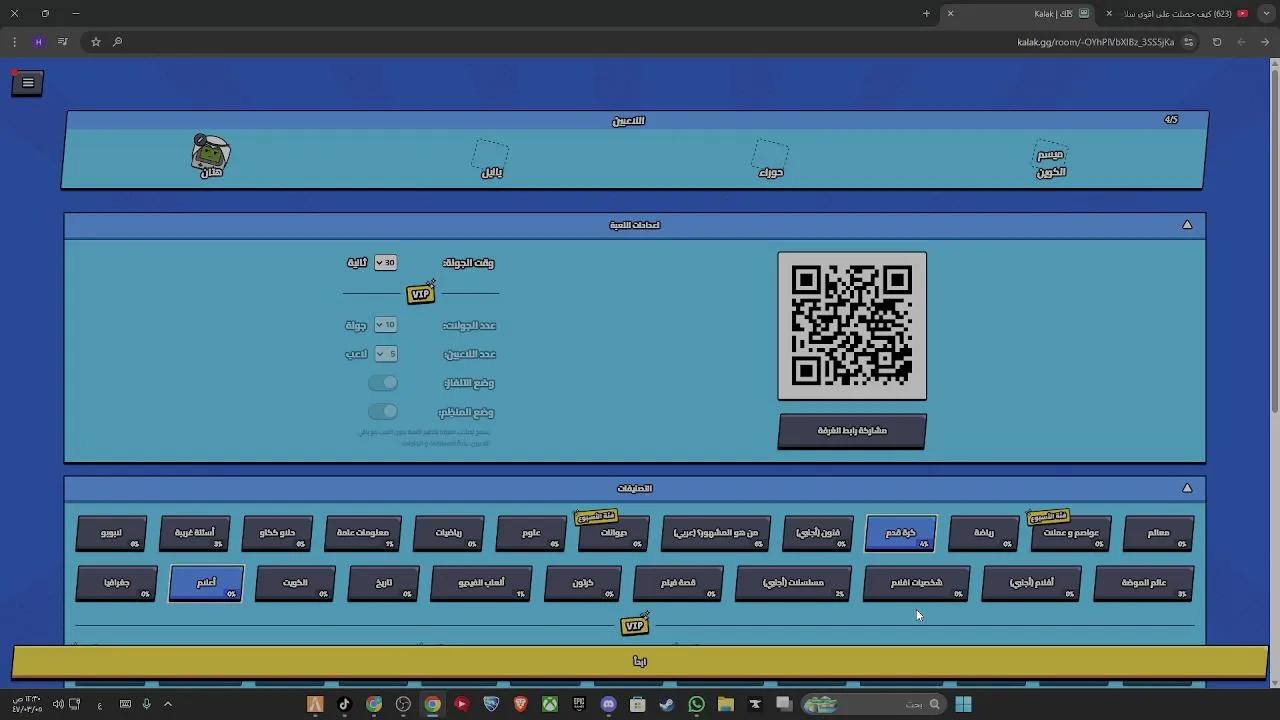Click the volume icon in the system tray
The image size is (1280, 720).
(x=58, y=704)
